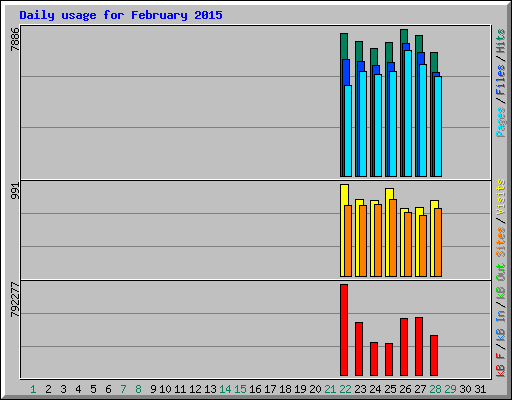This screenshot has height=400, width=512.
Task: Select the red kB bar for day 25
Action: (x=389, y=359)
